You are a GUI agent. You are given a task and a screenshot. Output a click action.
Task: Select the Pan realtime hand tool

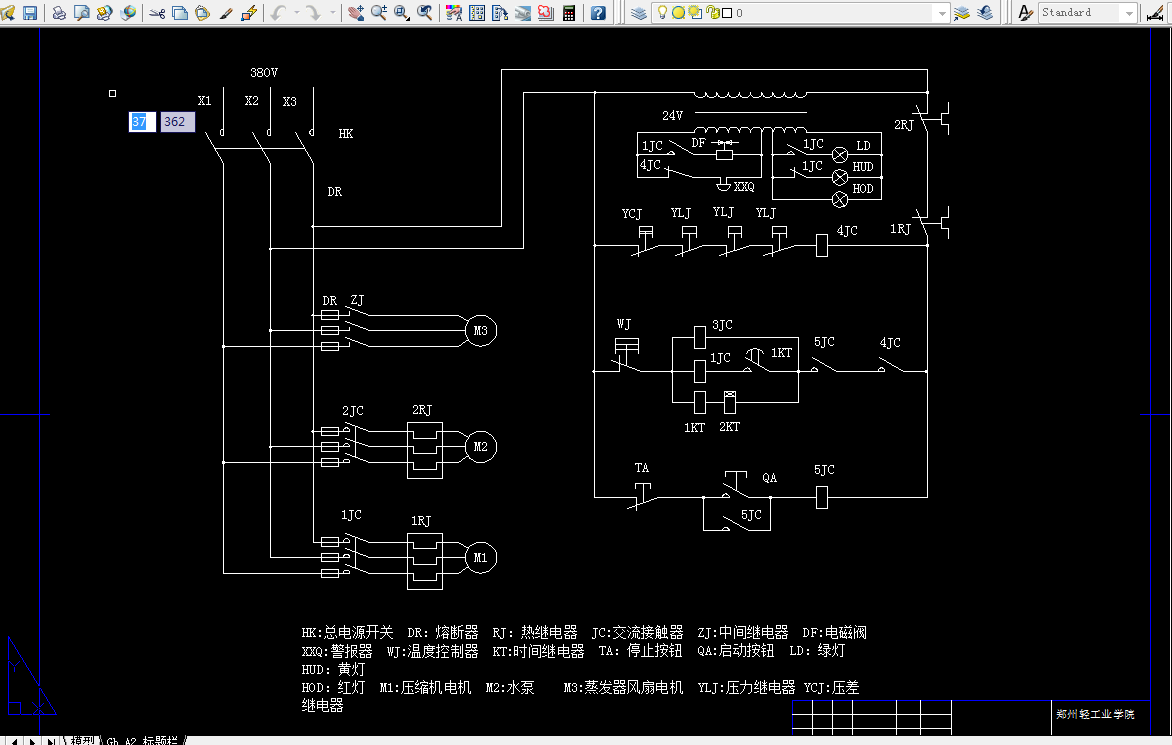click(x=356, y=13)
